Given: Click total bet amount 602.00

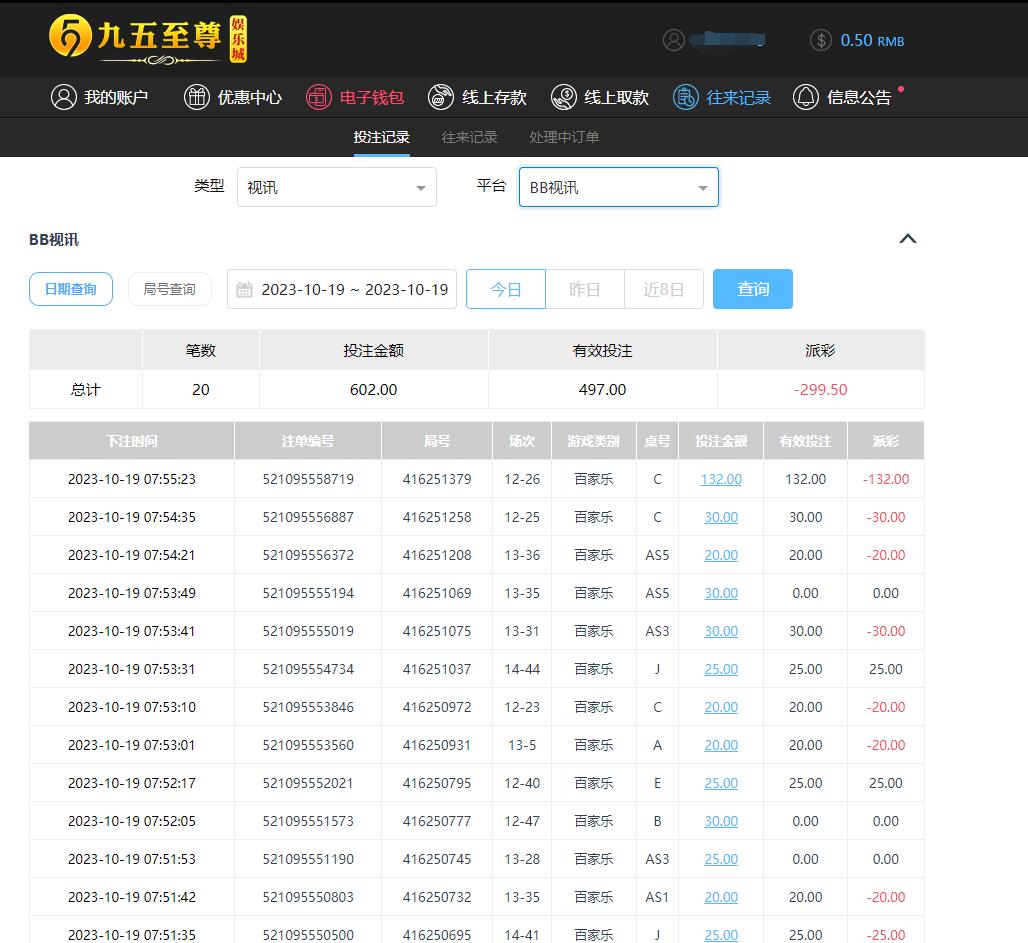Looking at the screenshot, I should point(374,390).
